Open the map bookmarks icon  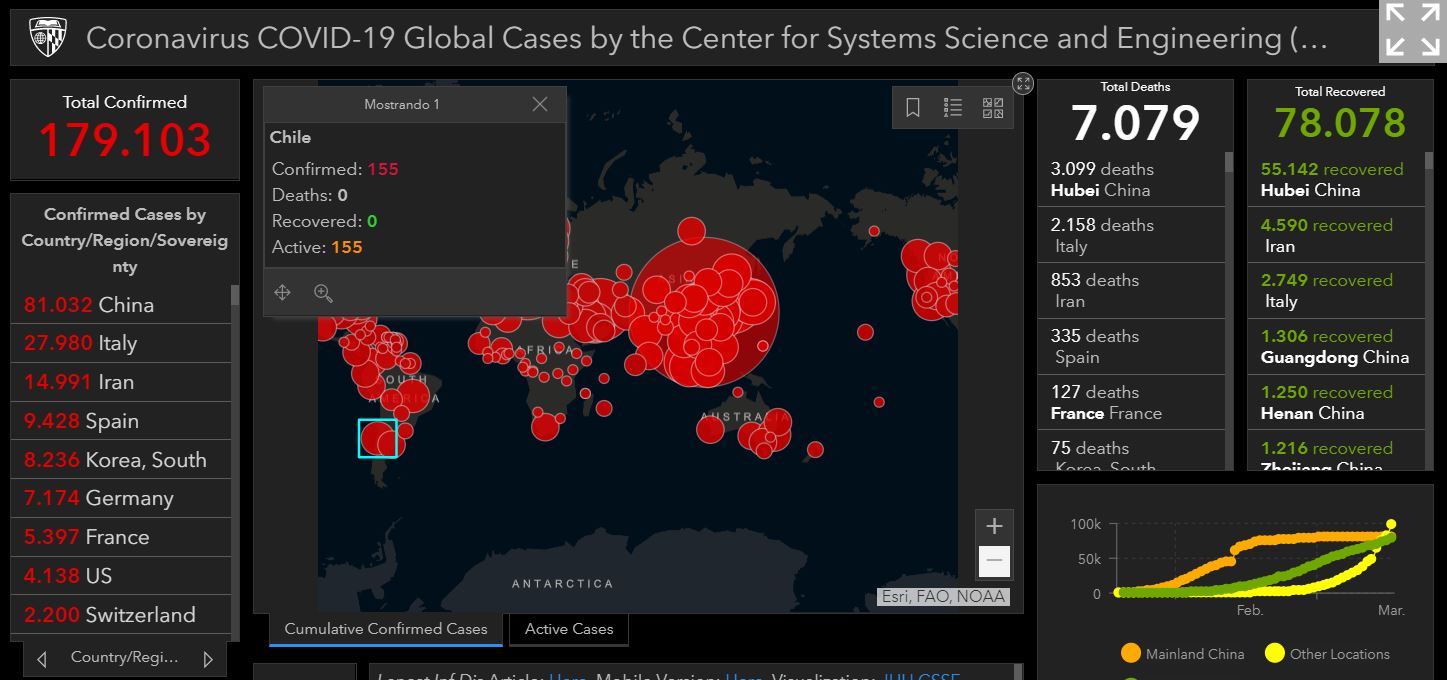point(913,108)
